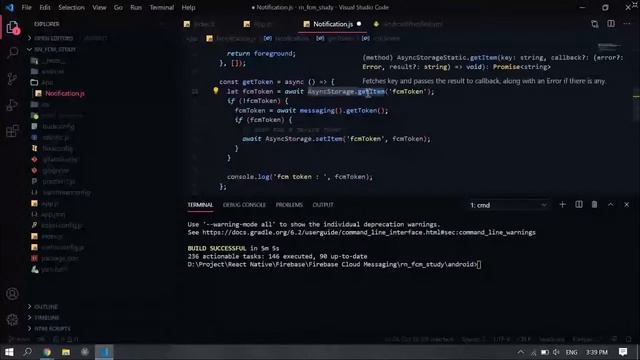
Task: Open the Selection menu
Action: [71, 7]
